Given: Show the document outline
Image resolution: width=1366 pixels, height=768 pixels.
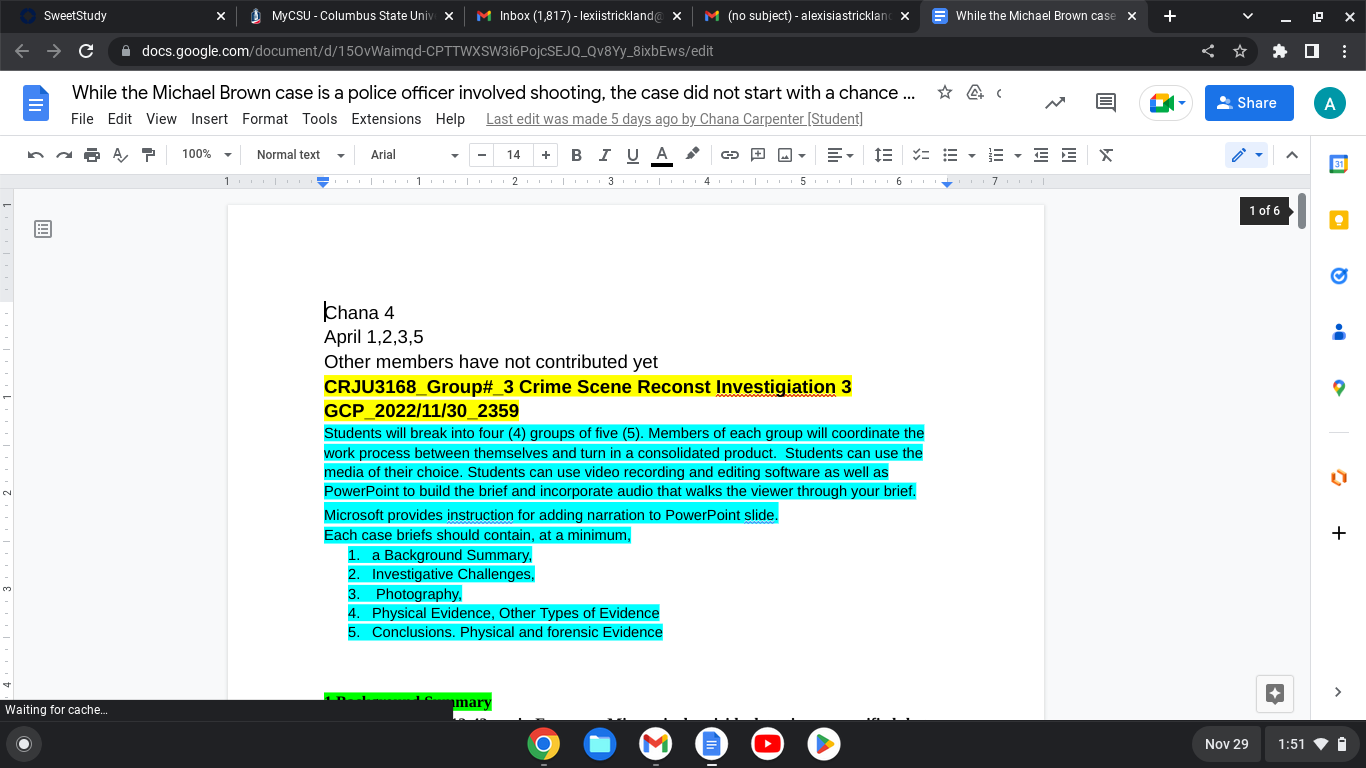Looking at the screenshot, I should pyautogui.click(x=43, y=229).
